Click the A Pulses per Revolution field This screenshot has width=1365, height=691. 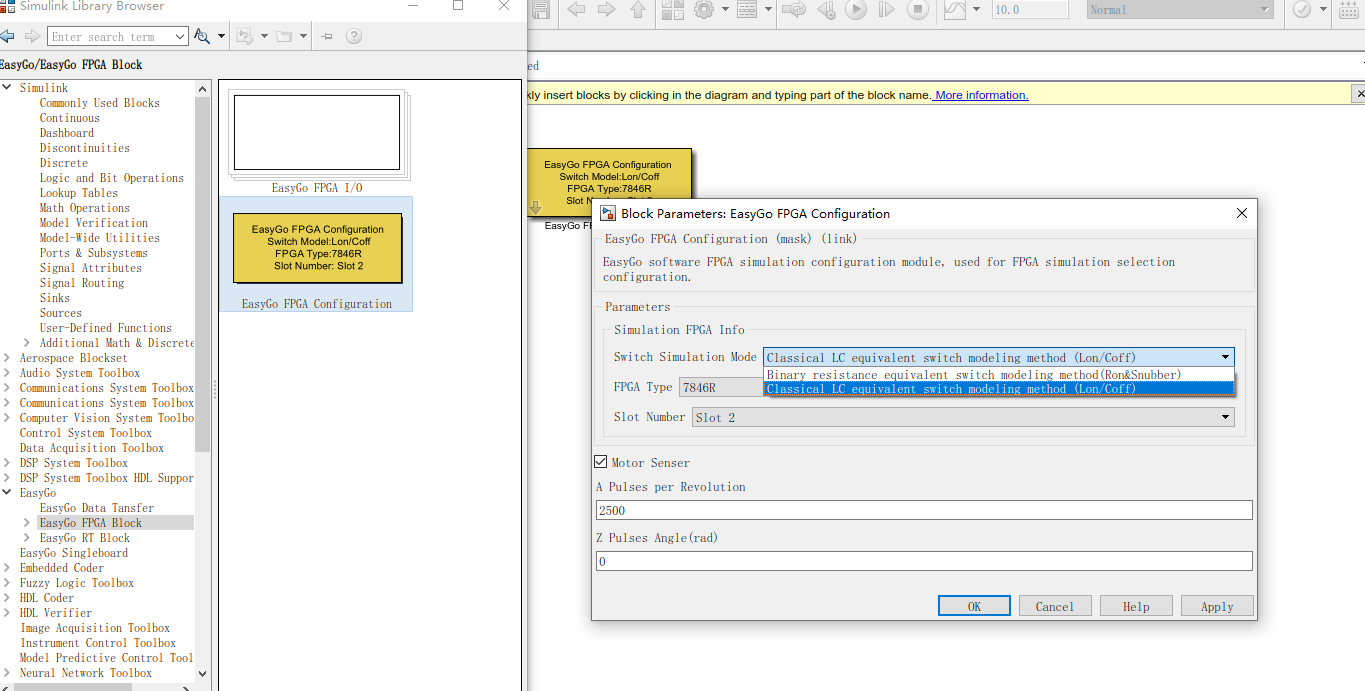point(924,510)
